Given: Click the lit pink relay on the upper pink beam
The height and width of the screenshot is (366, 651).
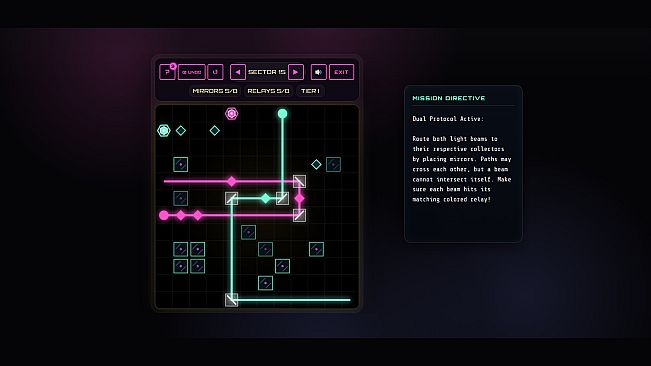Looking at the screenshot, I should pyautogui.click(x=232, y=181).
